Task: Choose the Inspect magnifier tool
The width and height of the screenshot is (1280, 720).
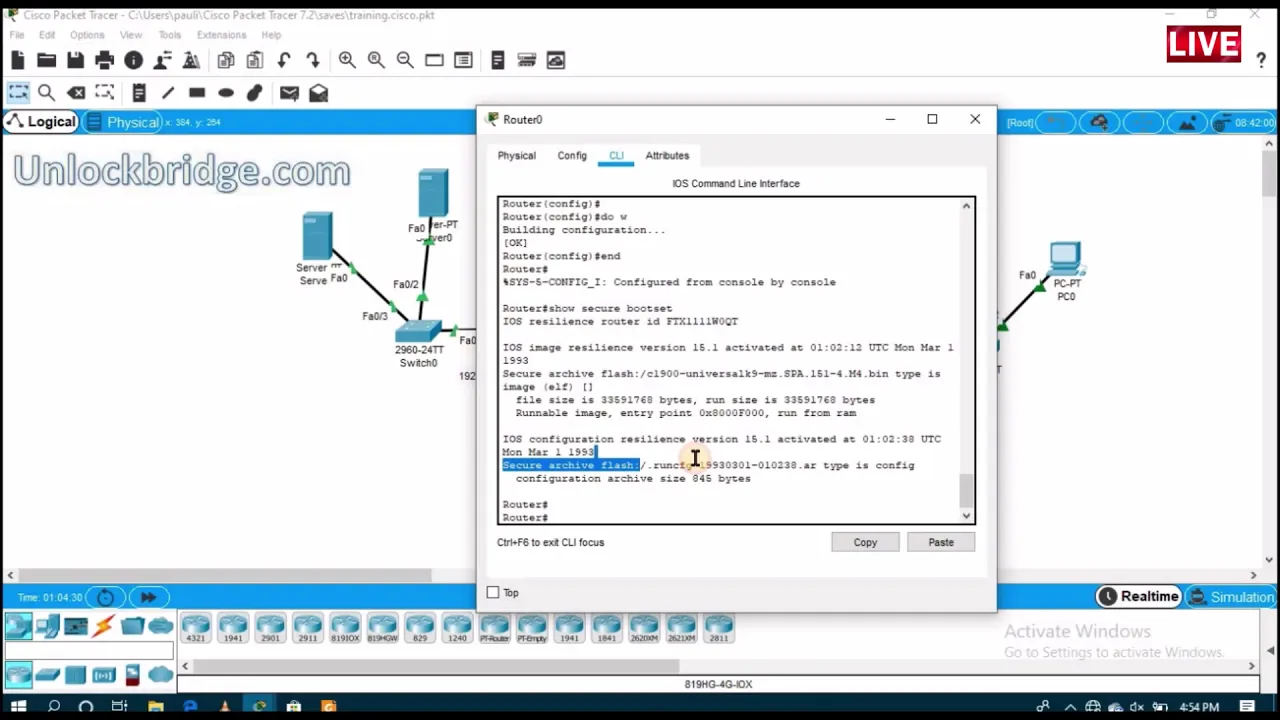Action: (46, 93)
